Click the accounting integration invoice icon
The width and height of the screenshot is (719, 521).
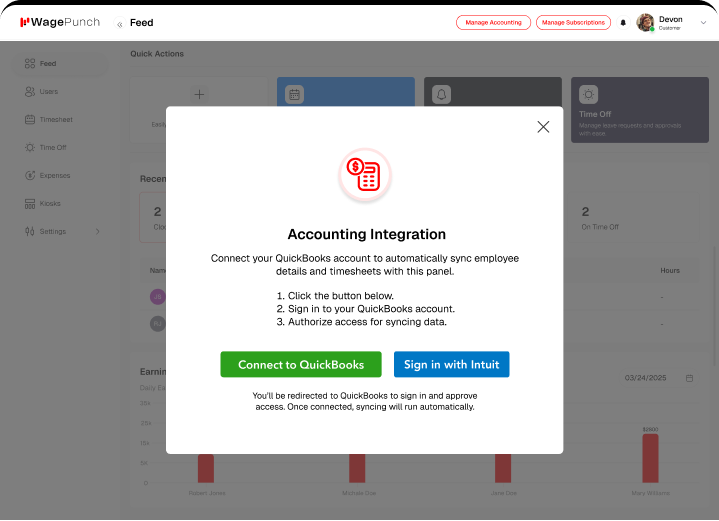pos(364,175)
